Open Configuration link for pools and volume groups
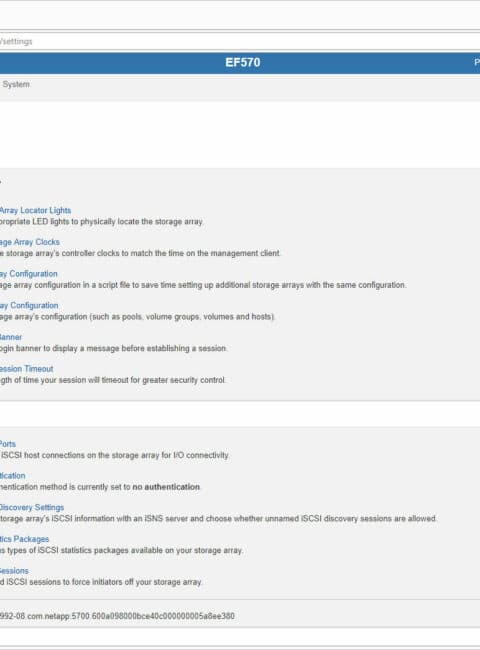 click(x=29, y=305)
